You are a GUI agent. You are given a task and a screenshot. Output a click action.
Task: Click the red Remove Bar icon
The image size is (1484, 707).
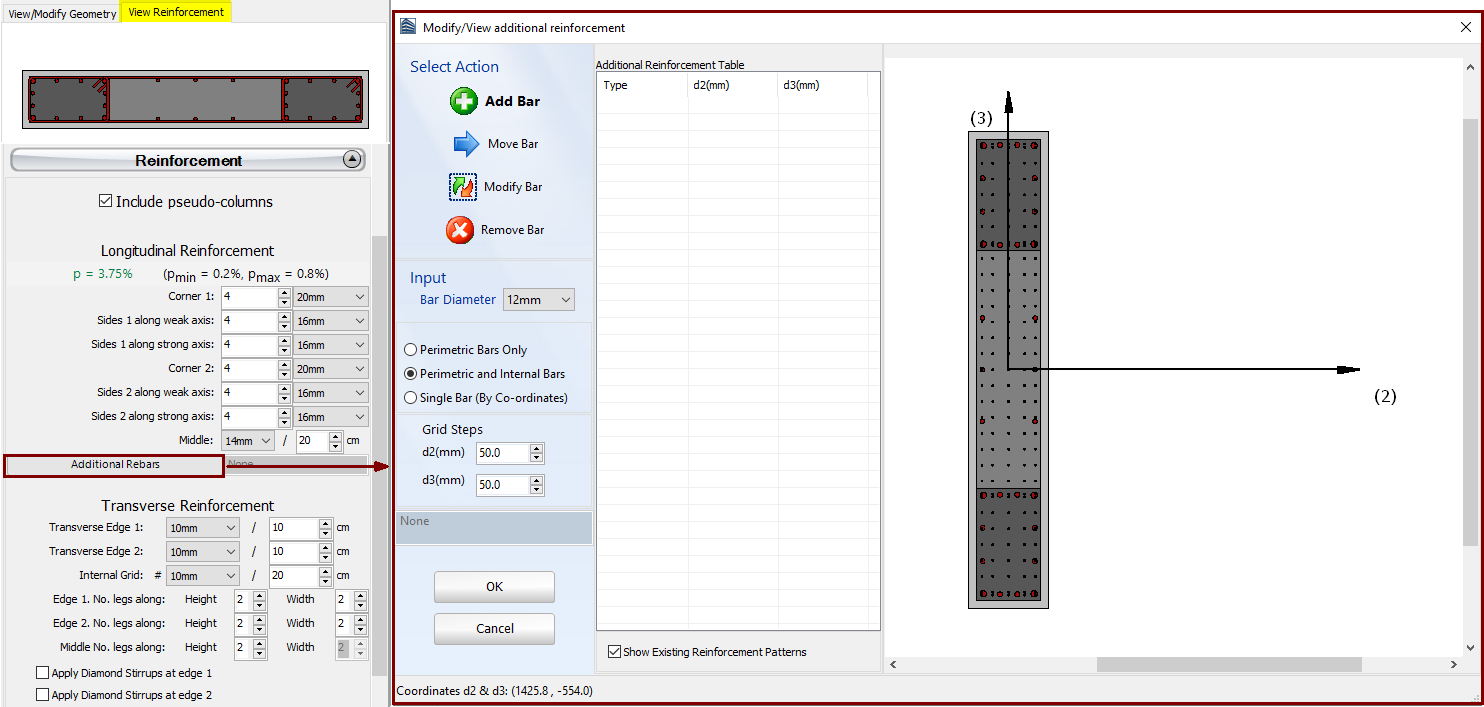pos(460,230)
